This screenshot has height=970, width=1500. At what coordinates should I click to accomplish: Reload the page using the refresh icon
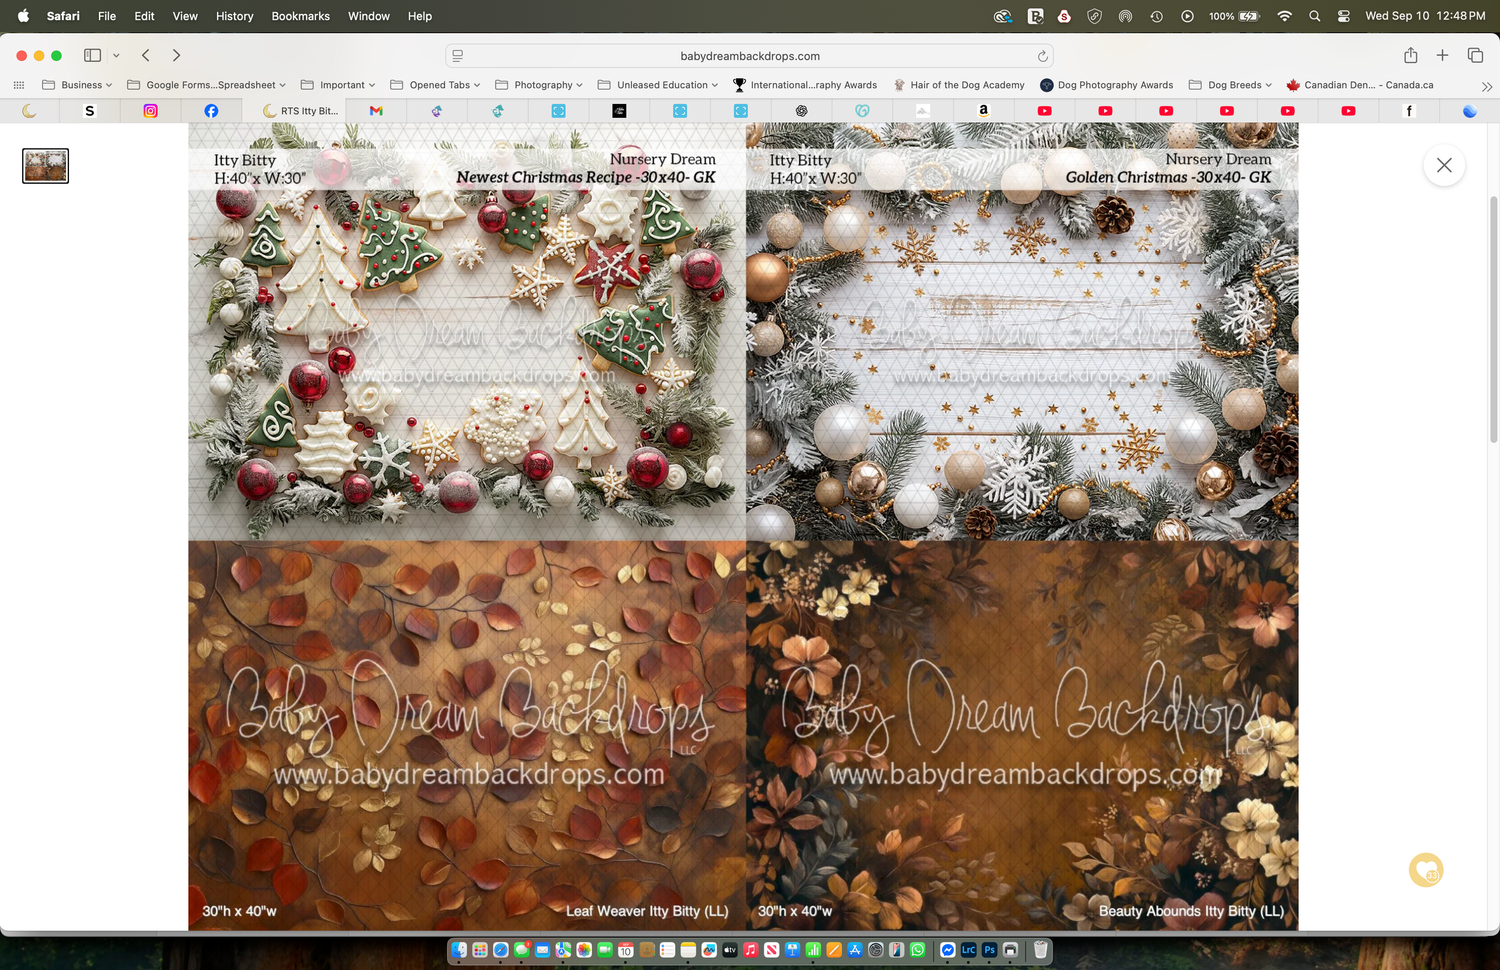click(1042, 56)
